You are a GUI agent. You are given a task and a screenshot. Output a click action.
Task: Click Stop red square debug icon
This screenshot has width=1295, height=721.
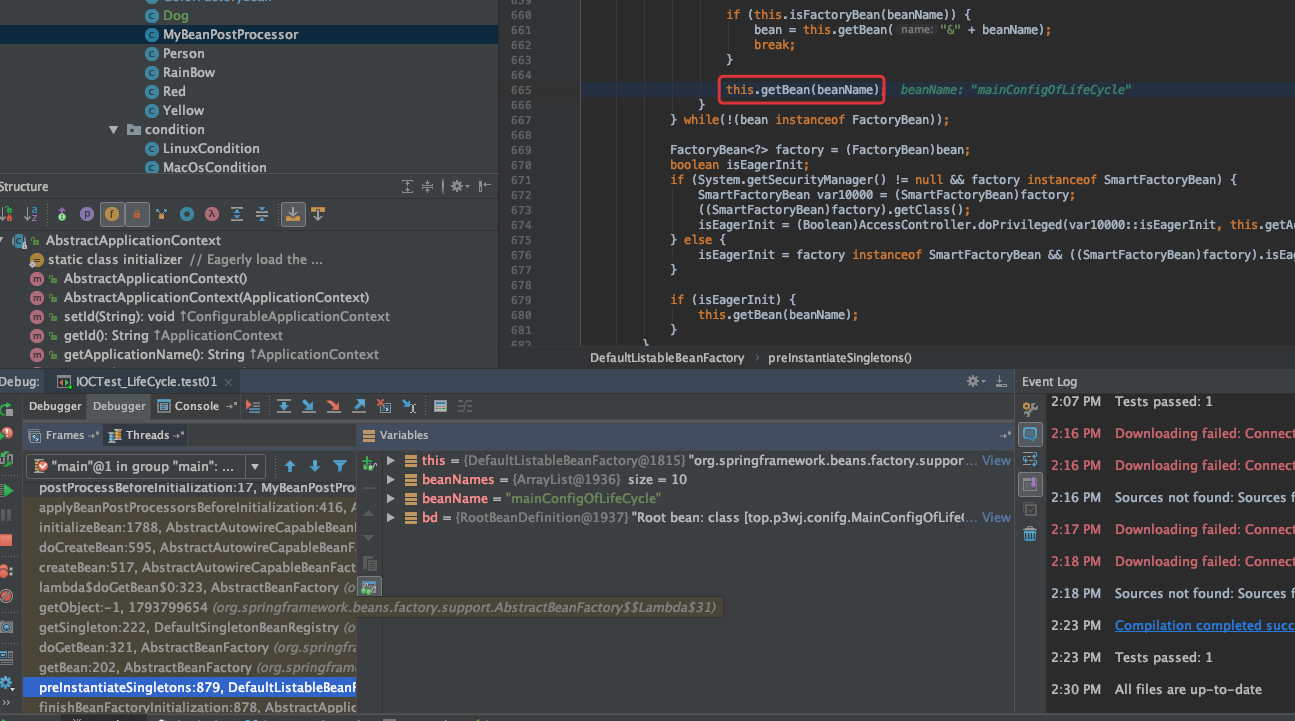[x=6, y=540]
